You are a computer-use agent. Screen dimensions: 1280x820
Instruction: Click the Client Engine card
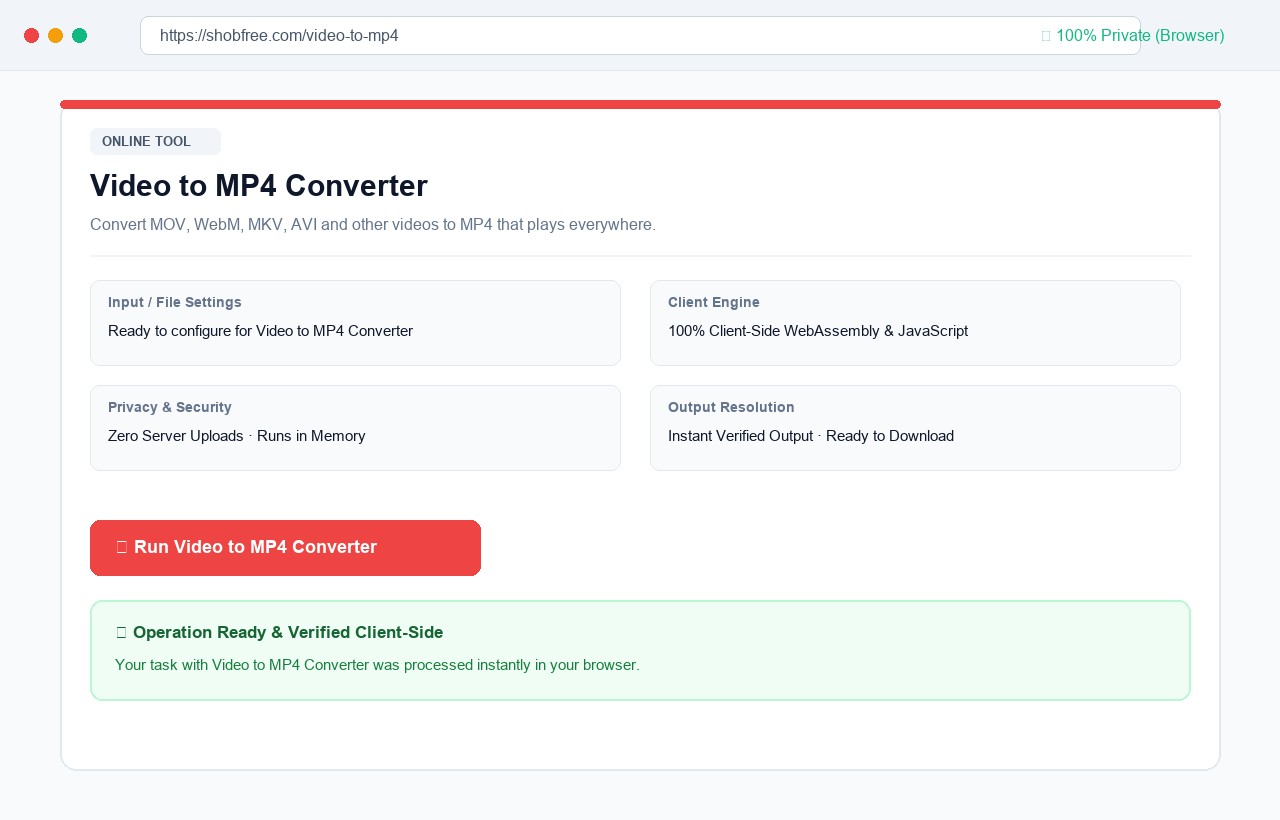coord(915,323)
